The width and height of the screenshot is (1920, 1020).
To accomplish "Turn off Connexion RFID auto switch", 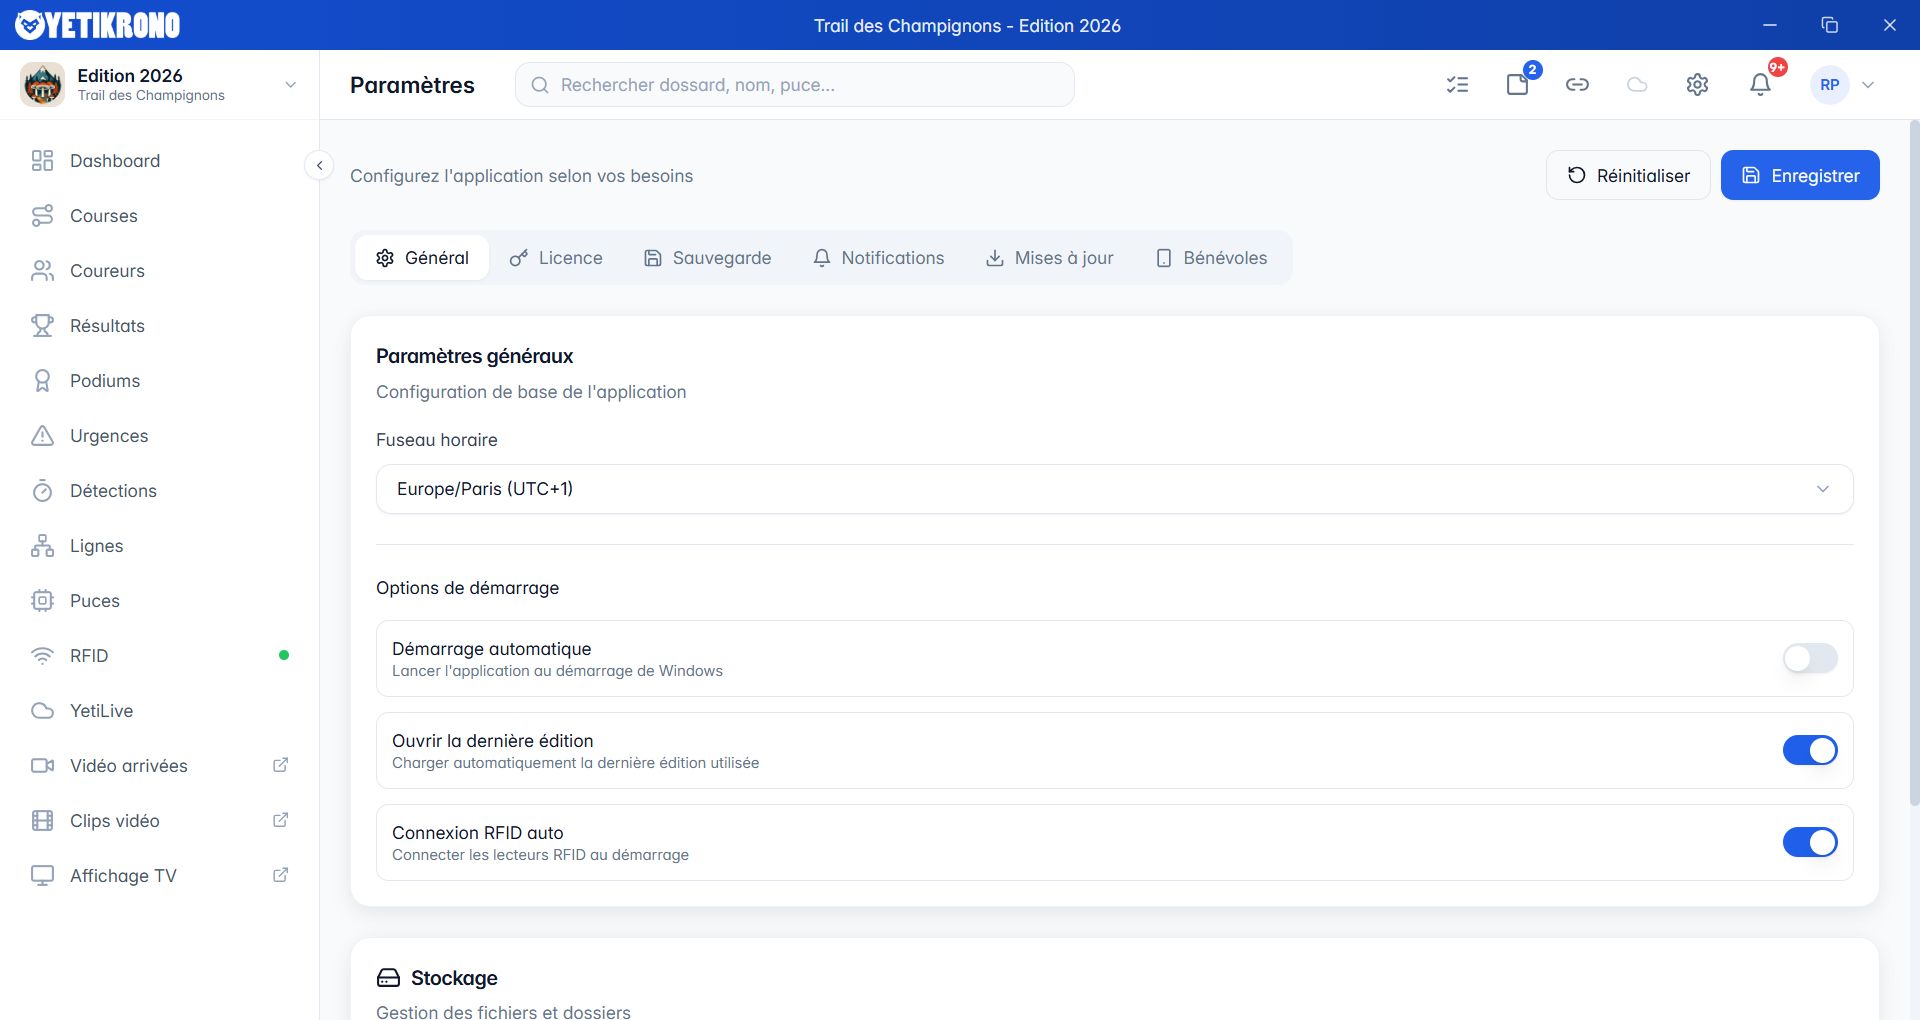I will point(1809,842).
